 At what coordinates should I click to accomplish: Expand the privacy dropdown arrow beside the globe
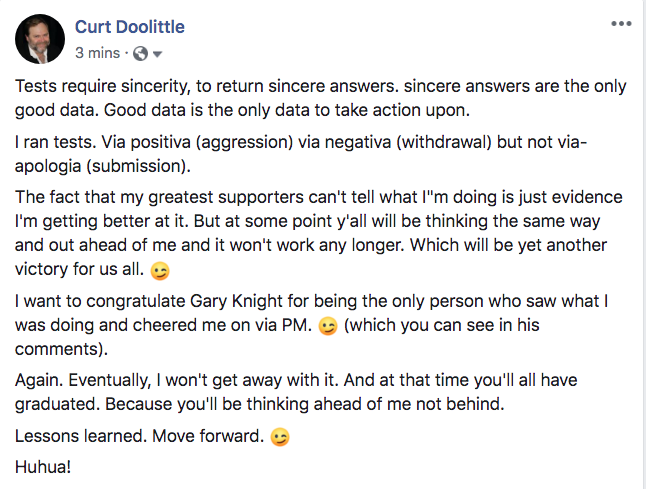[158, 53]
